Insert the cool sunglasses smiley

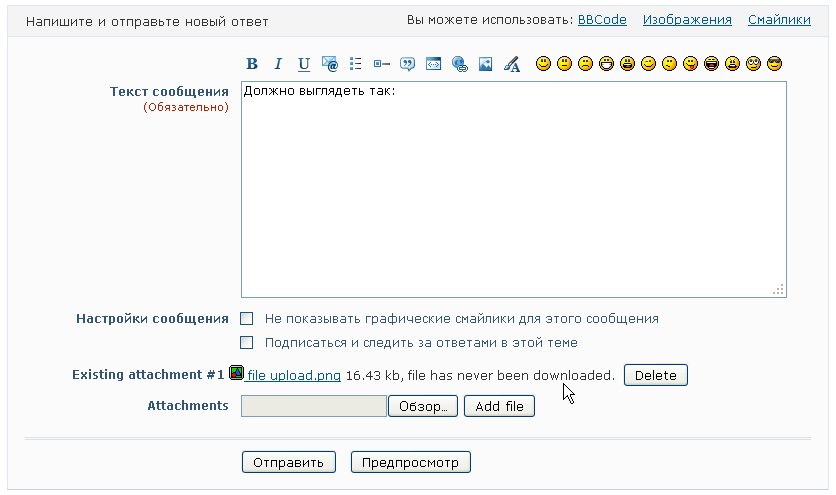pos(774,64)
